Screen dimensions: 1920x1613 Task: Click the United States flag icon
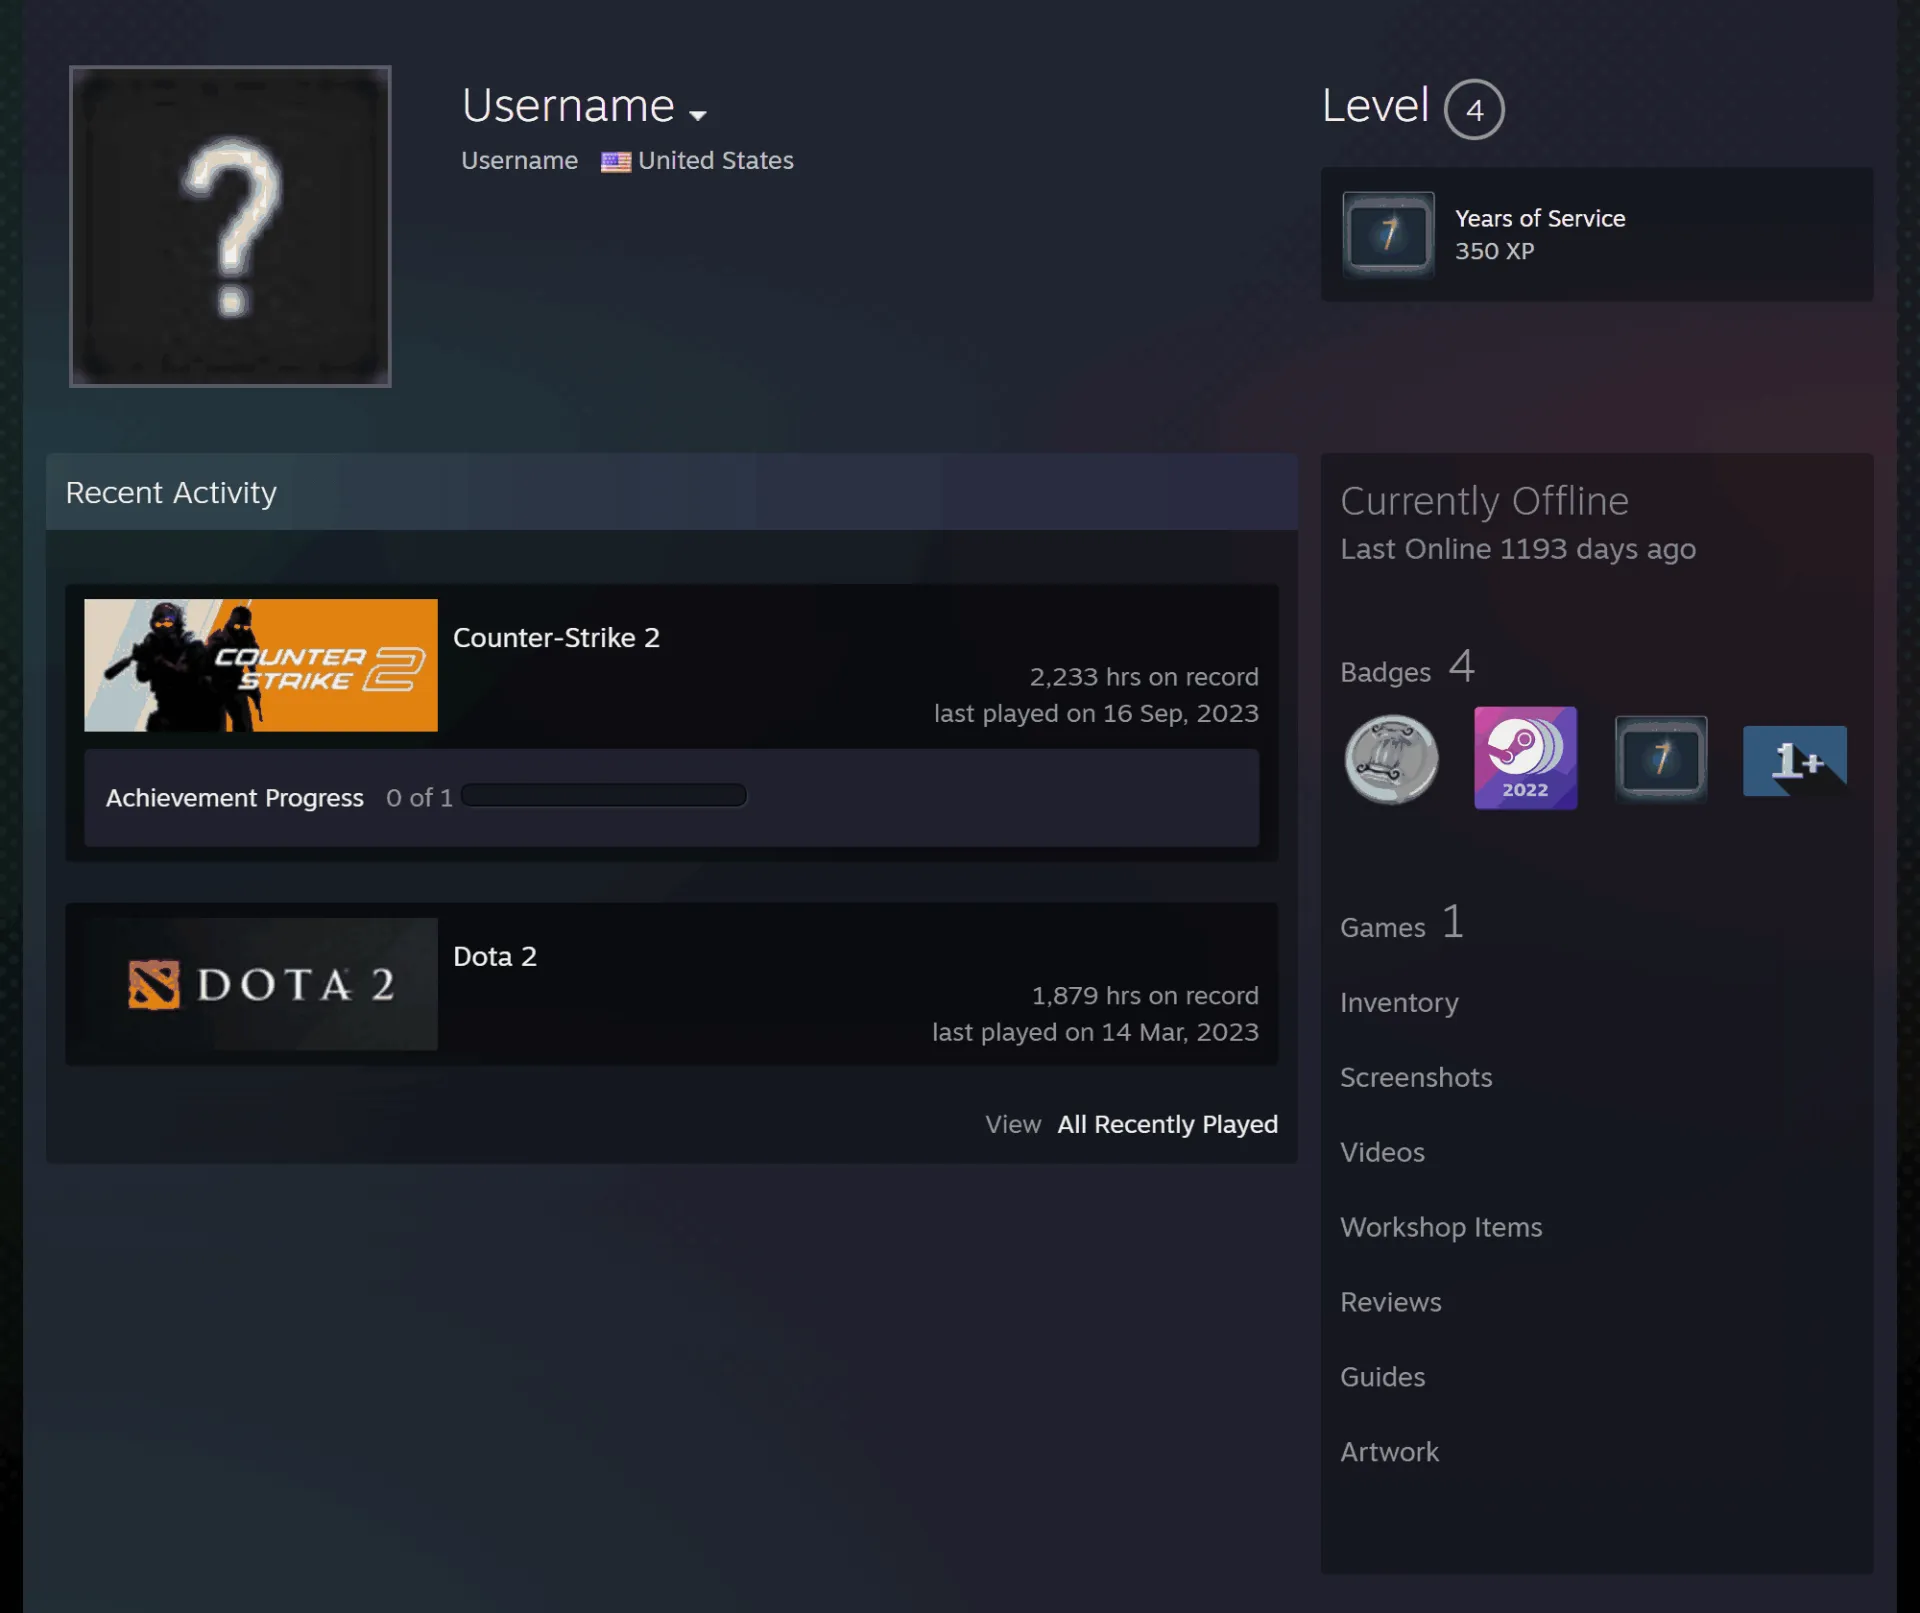pos(616,162)
